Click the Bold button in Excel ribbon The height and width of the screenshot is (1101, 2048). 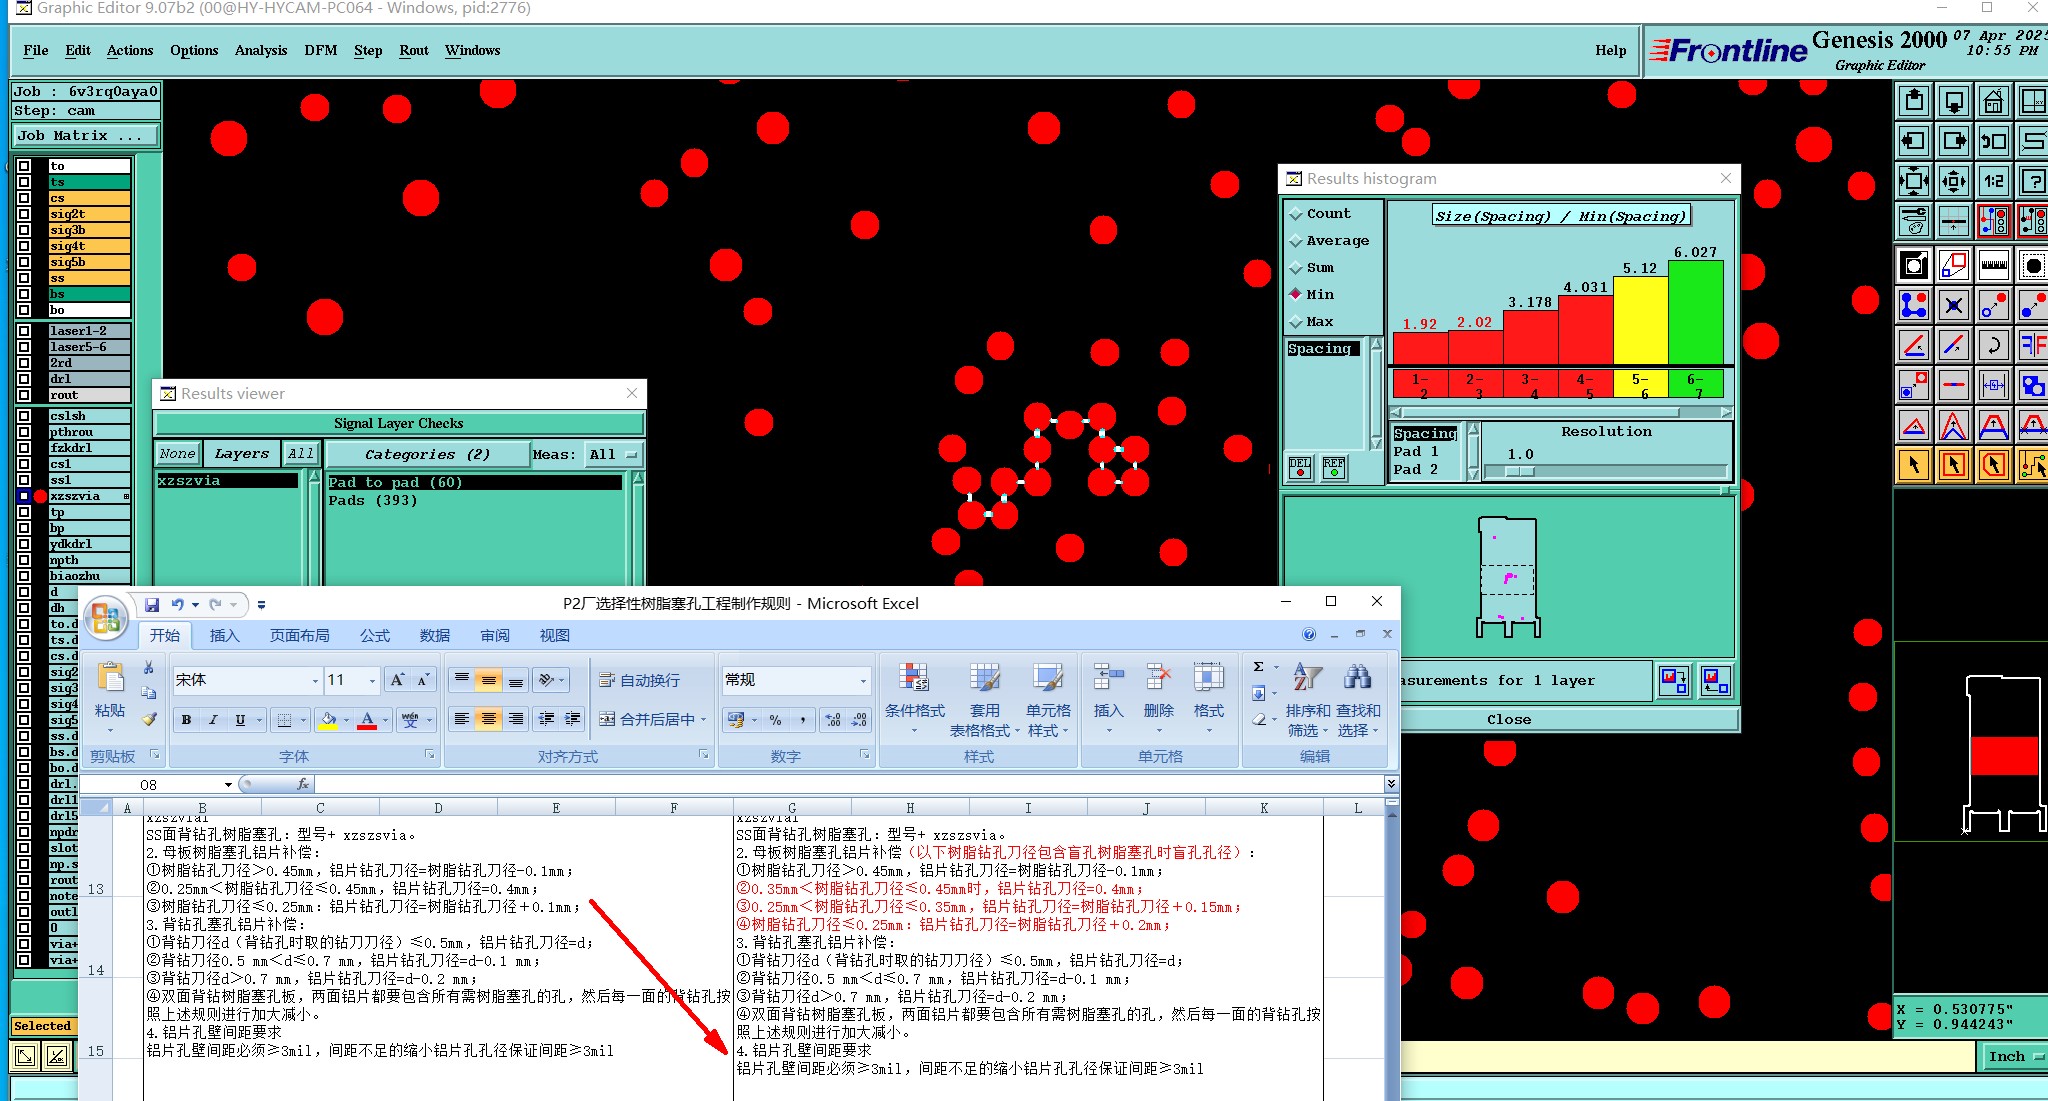[x=186, y=719]
